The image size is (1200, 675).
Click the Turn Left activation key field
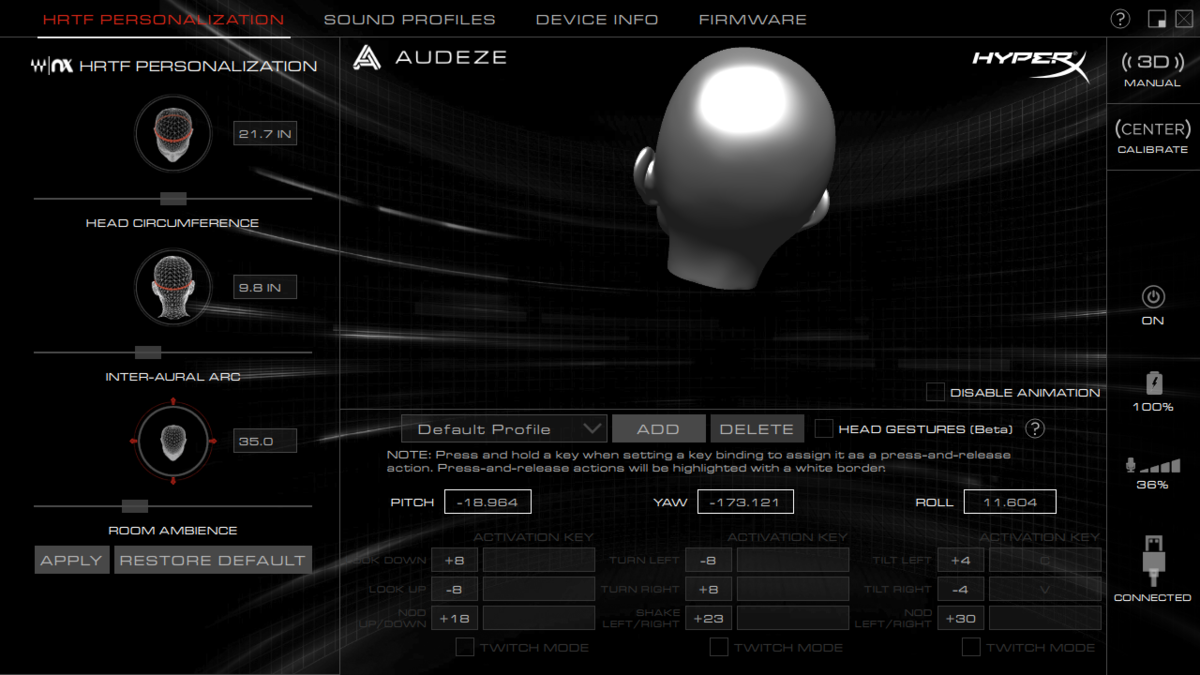tap(793, 560)
